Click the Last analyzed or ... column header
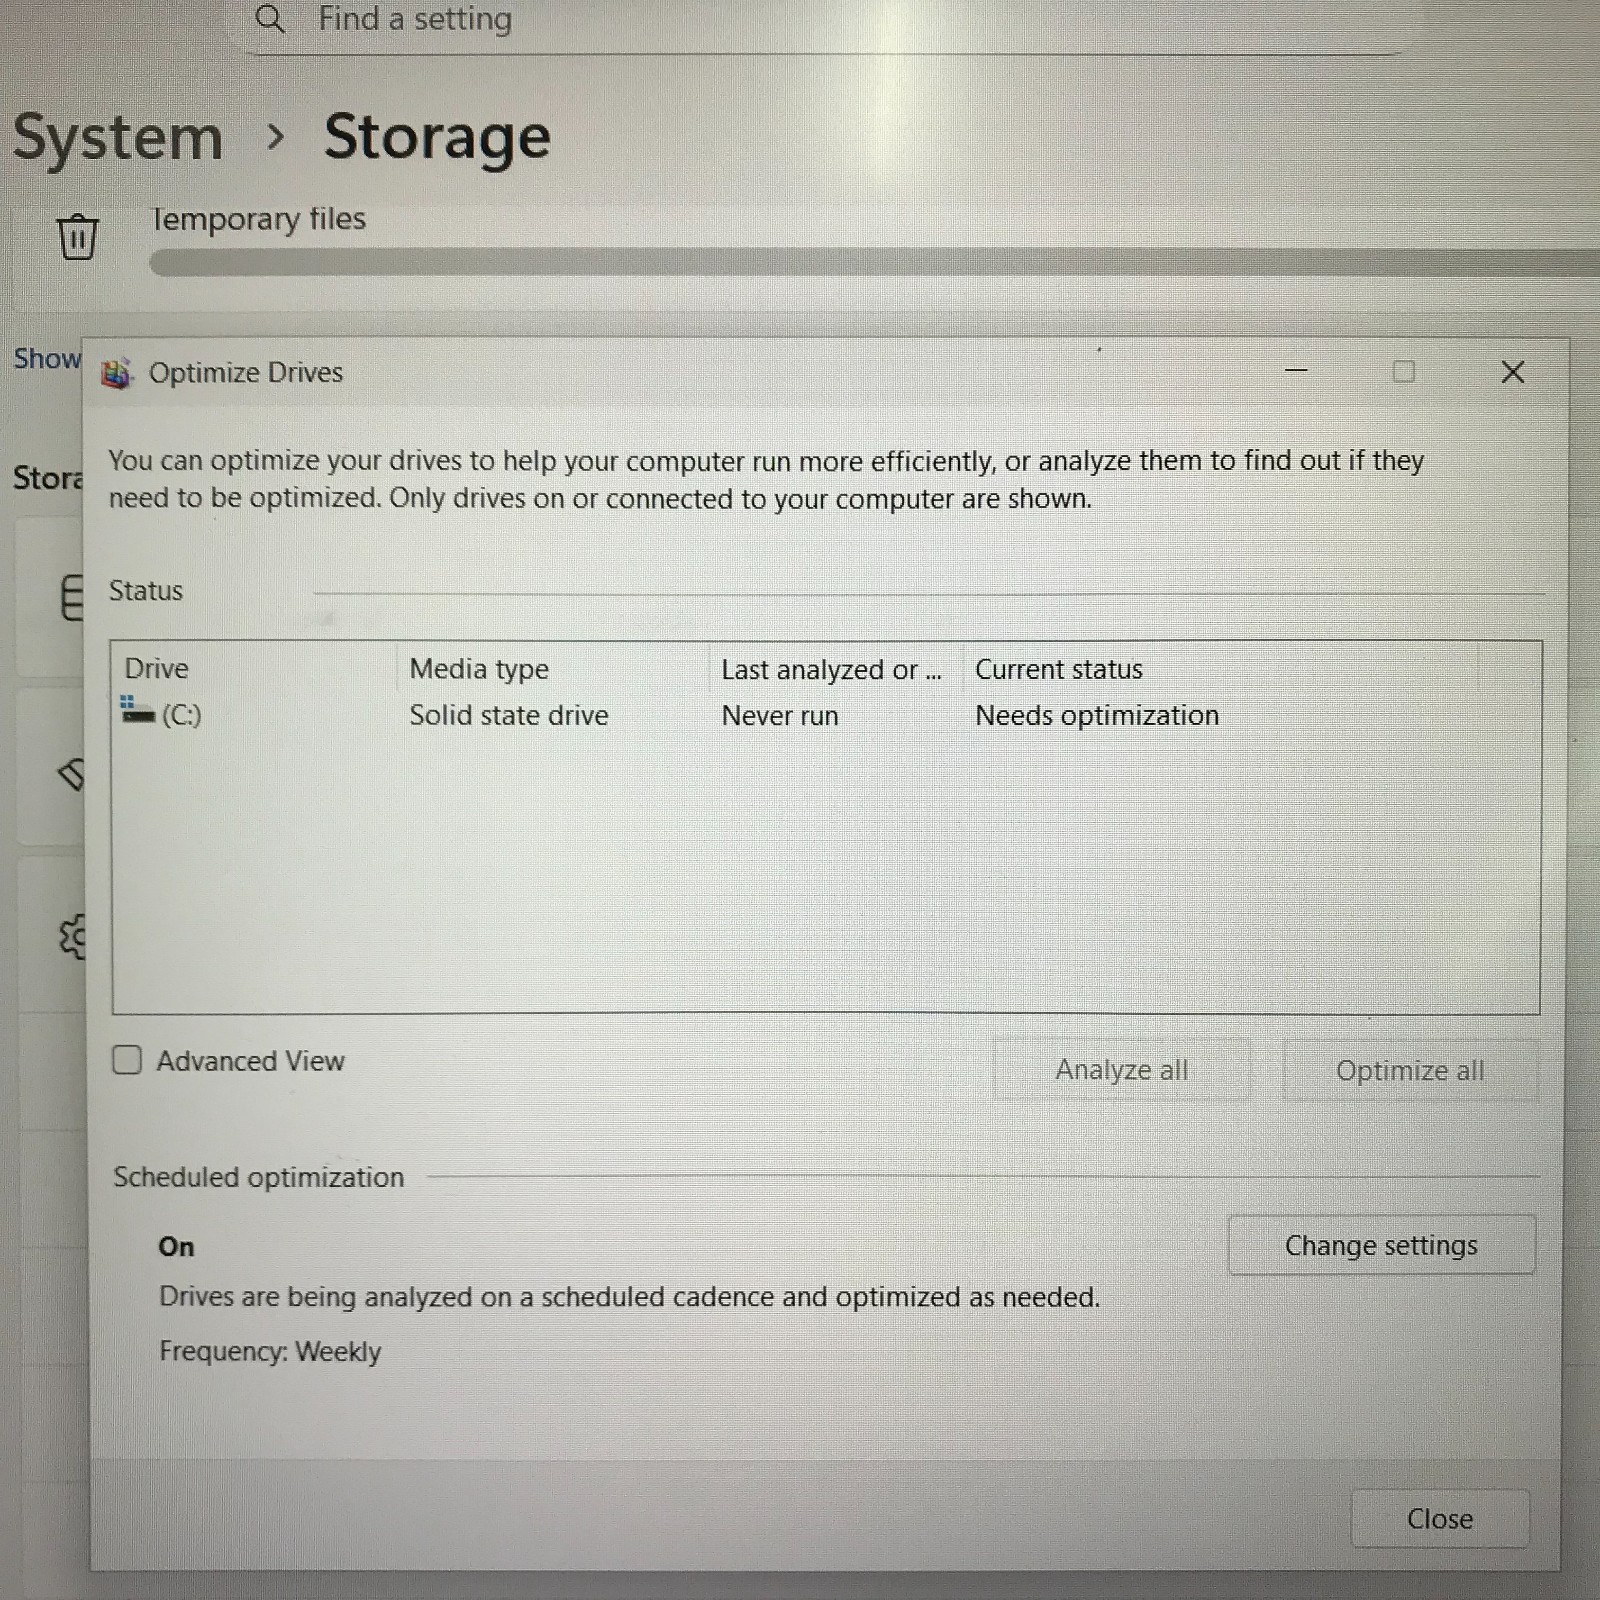The image size is (1600, 1600). 835,669
